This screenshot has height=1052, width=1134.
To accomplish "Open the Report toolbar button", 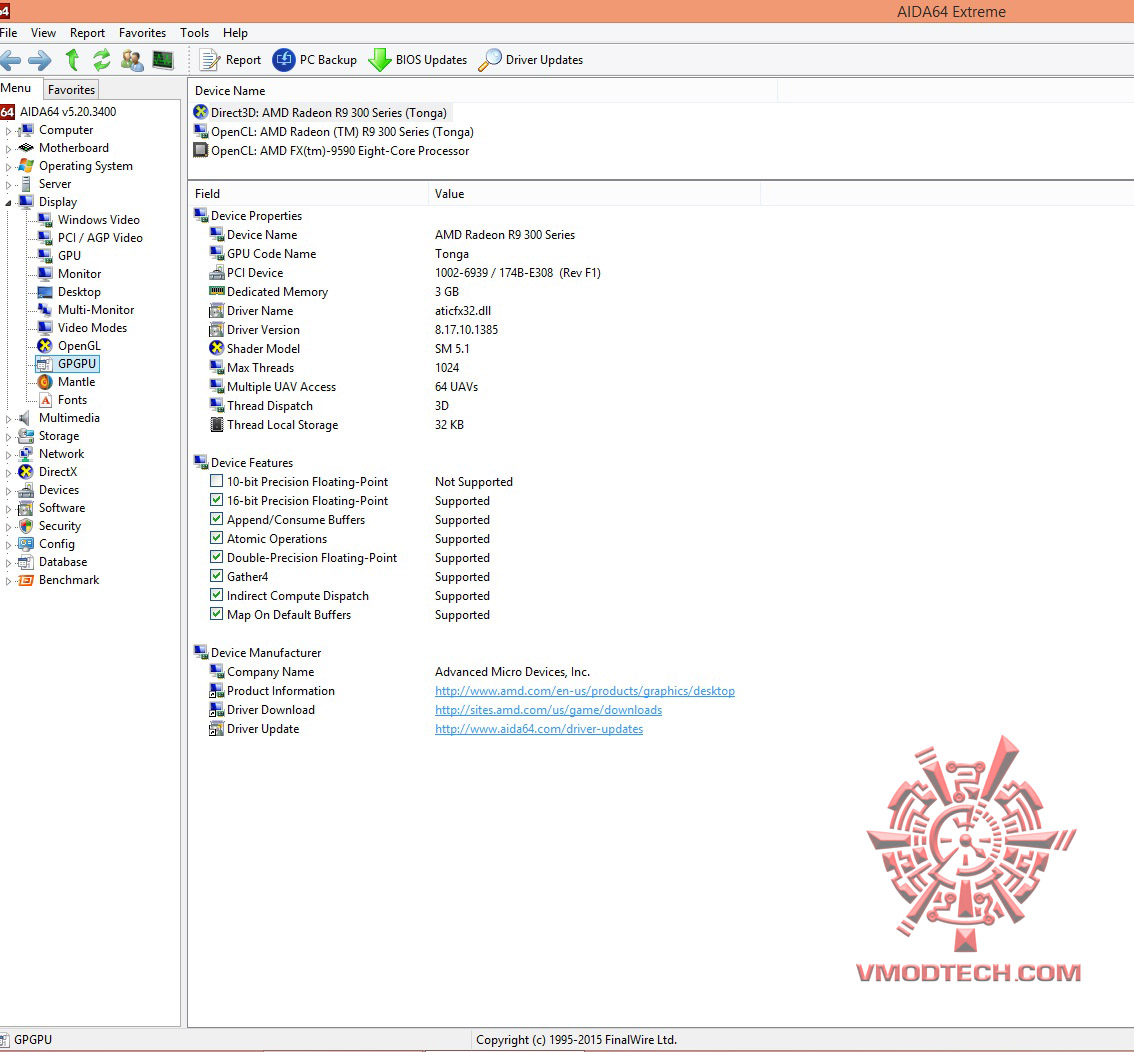I will [230, 60].
